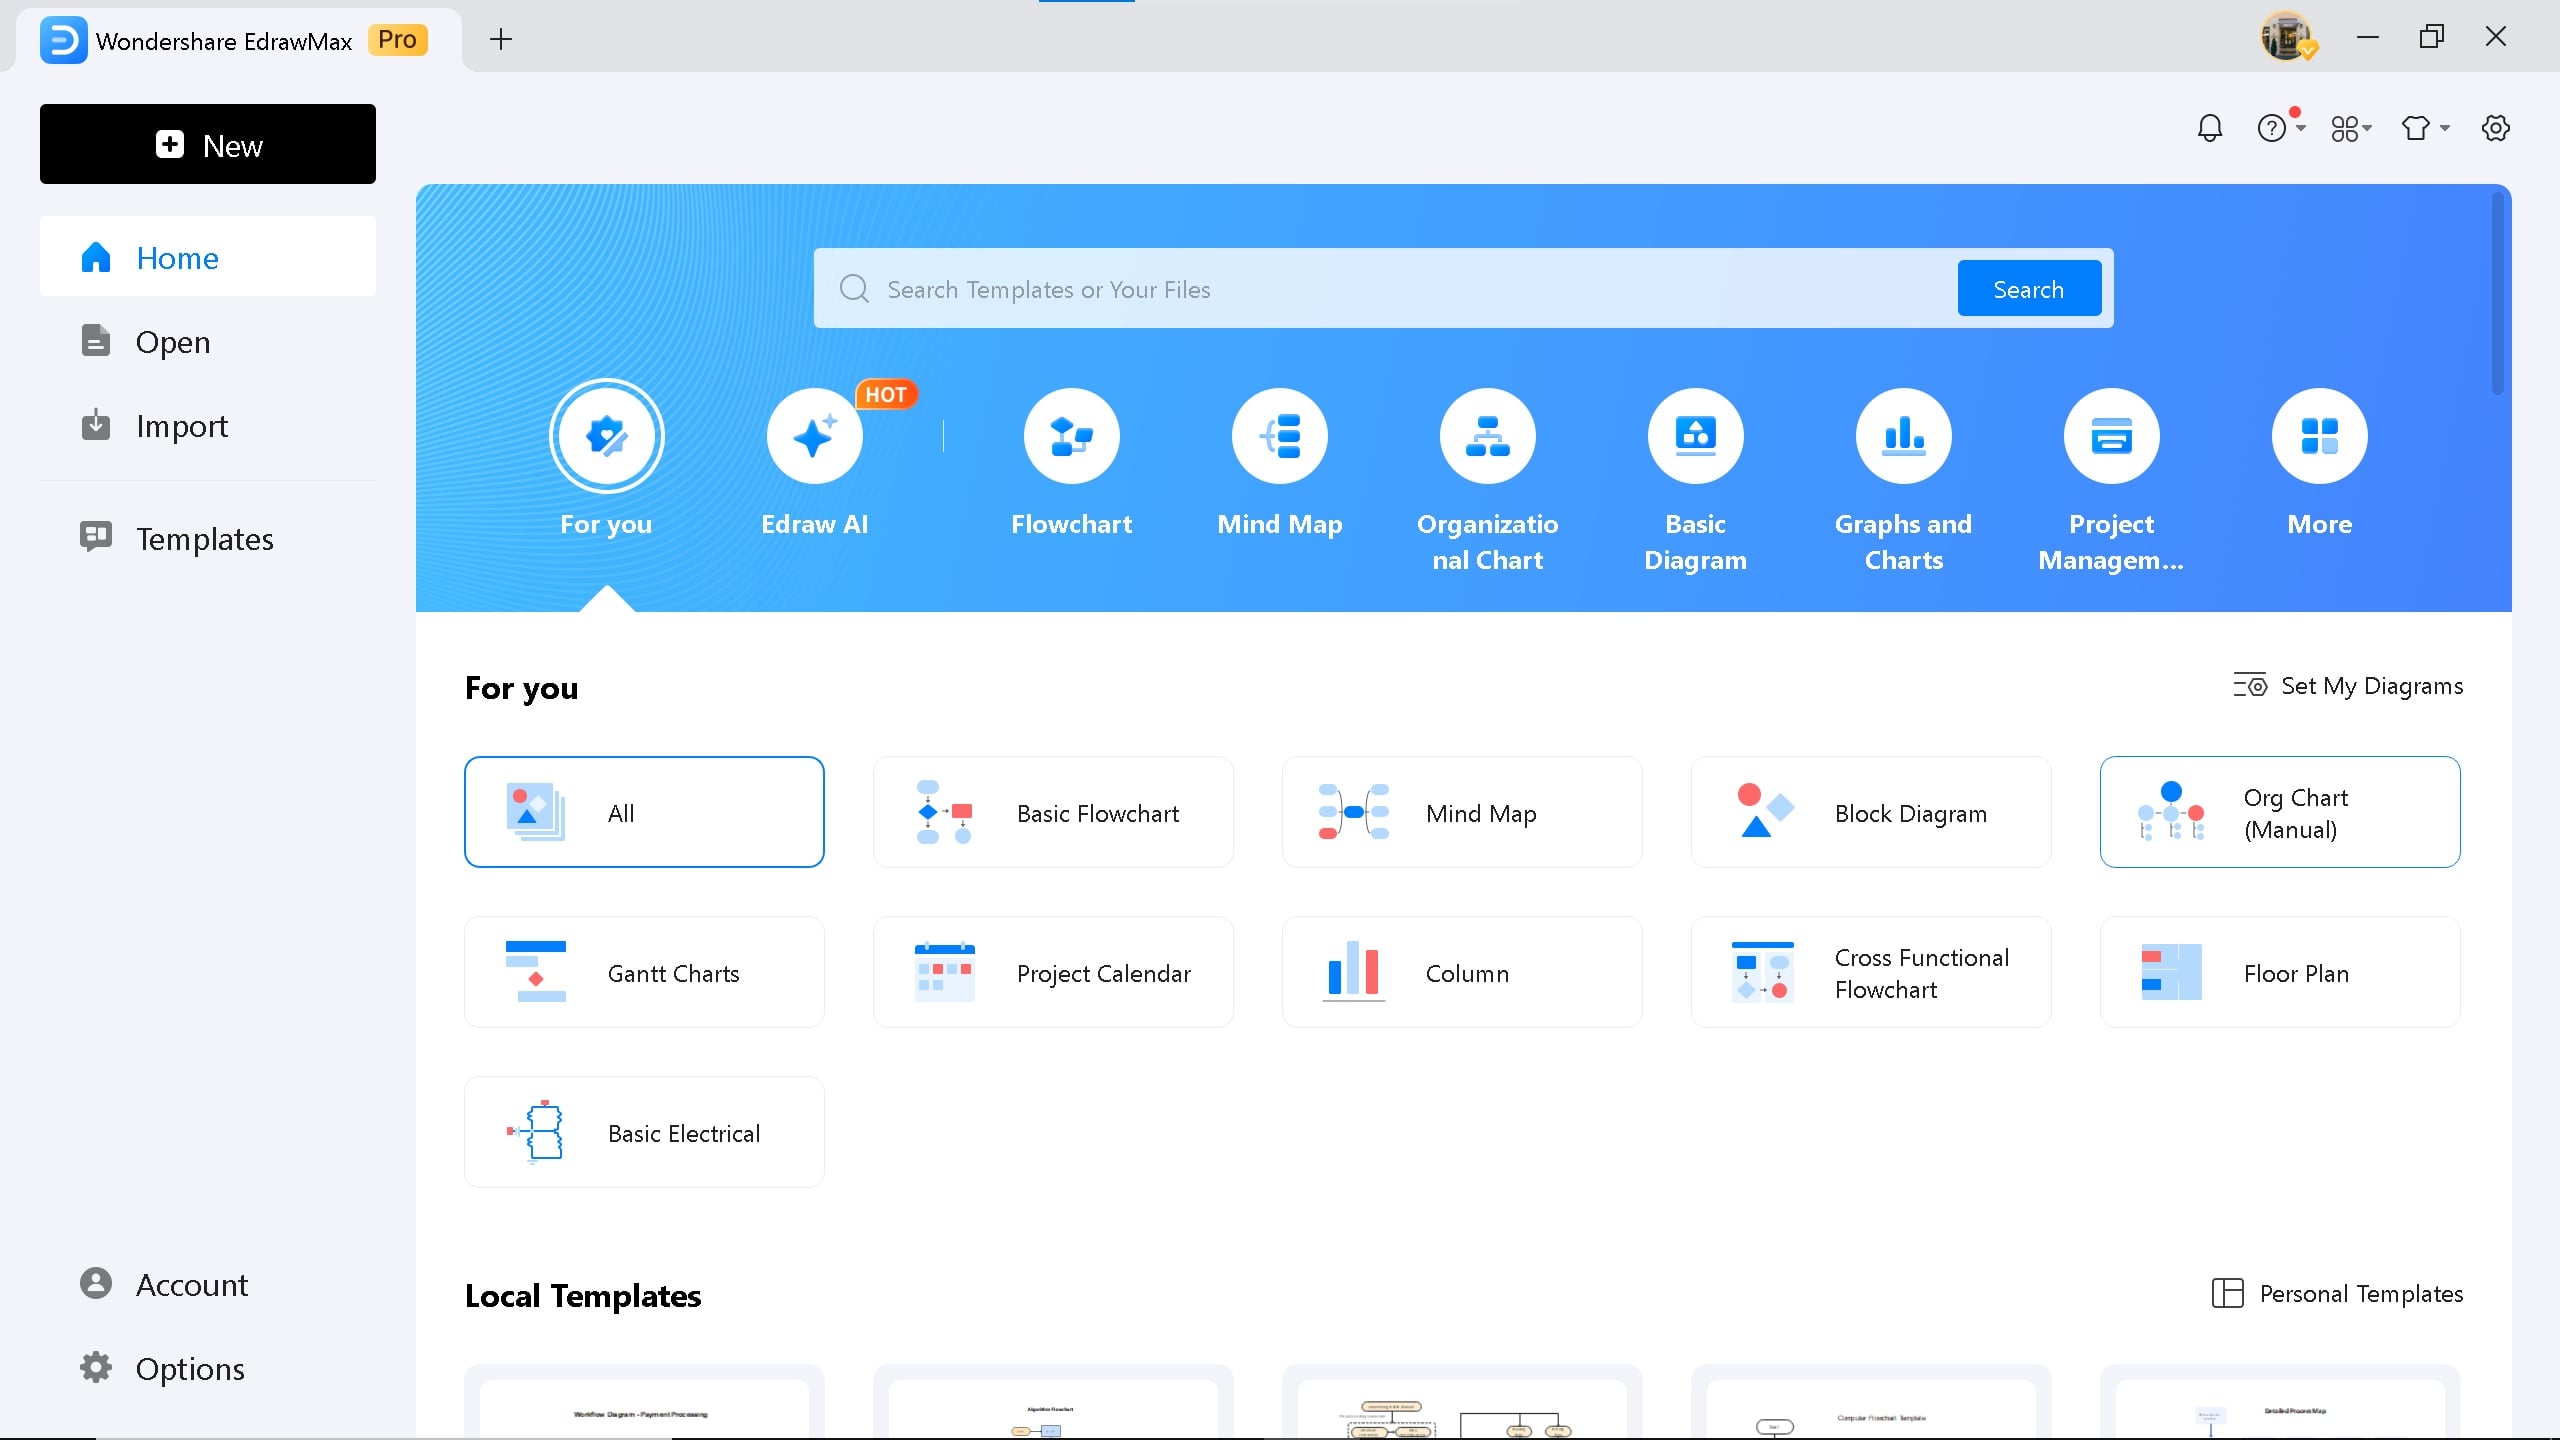Click the blue Search button

(x=2029, y=289)
